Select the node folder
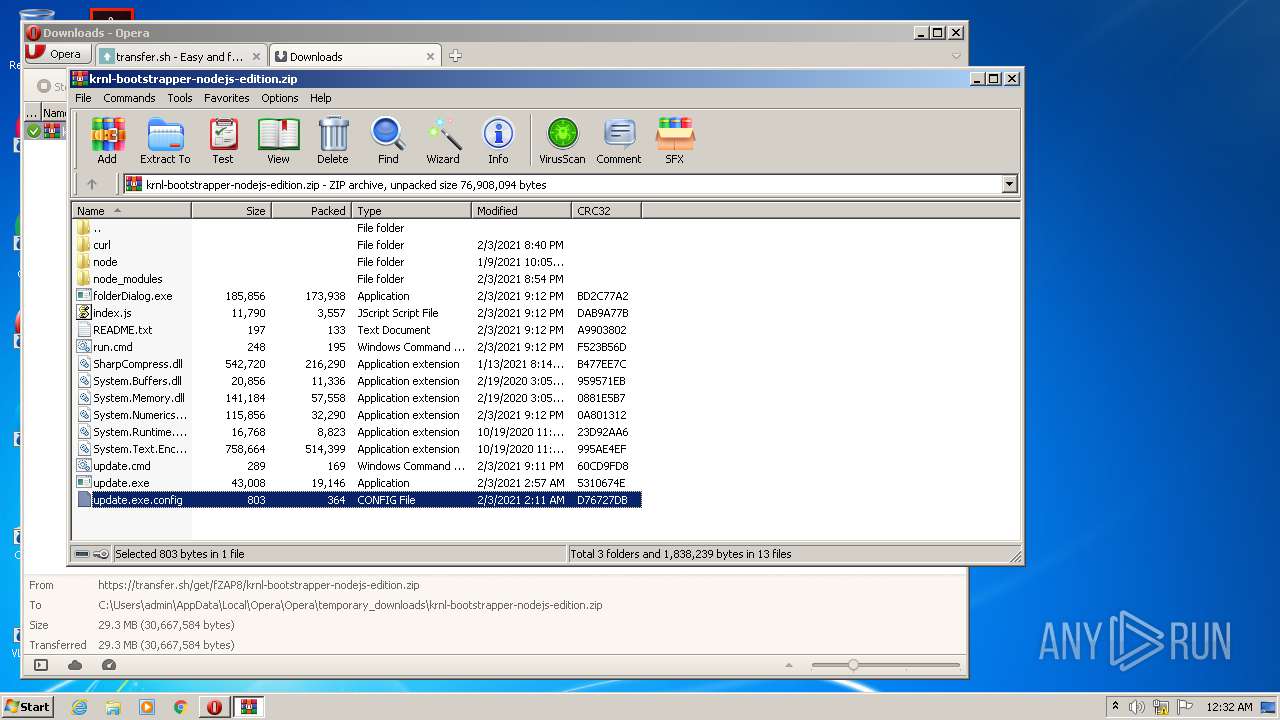The height and width of the screenshot is (720, 1280). pos(105,262)
